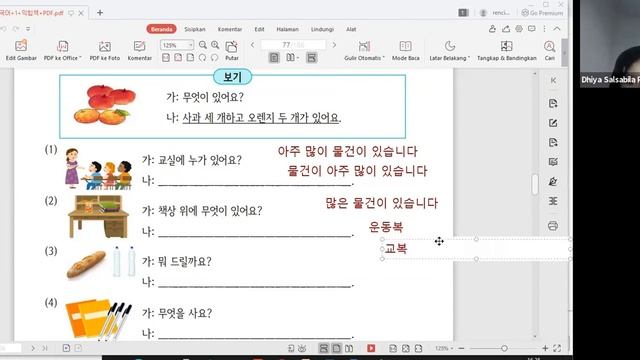This screenshot has width=640, height=360.
Task: Open the Gulir Otomatis dropdown
Action: (364, 51)
